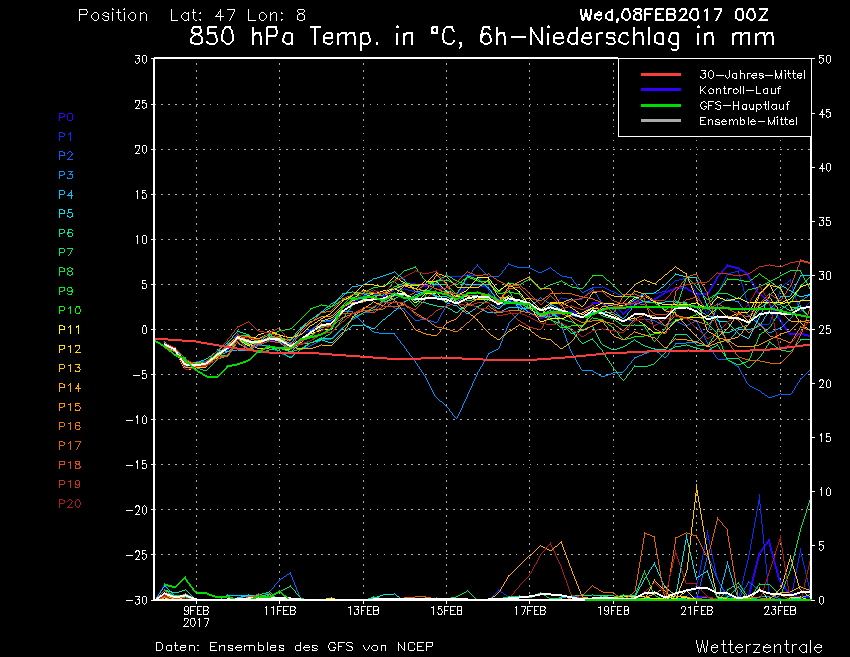850x657 pixels.
Task: Click the green P9 label
Action: (66, 291)
